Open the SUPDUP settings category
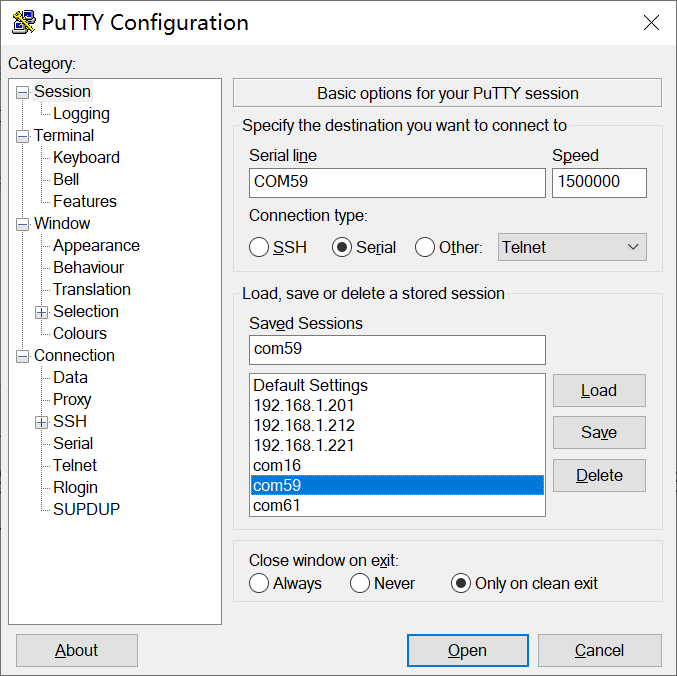This screenshot has height=676, width=677. 86,510
